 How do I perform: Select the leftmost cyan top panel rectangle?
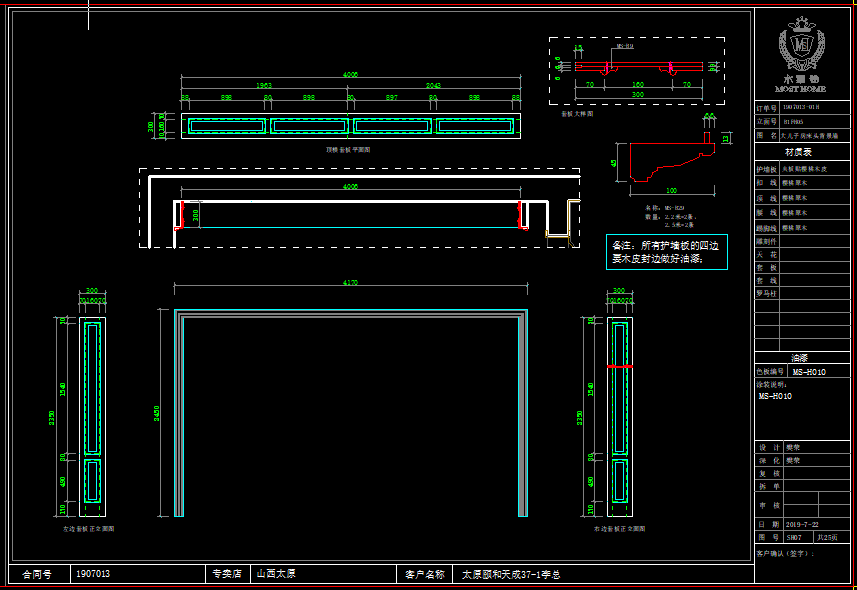point(225,125)
